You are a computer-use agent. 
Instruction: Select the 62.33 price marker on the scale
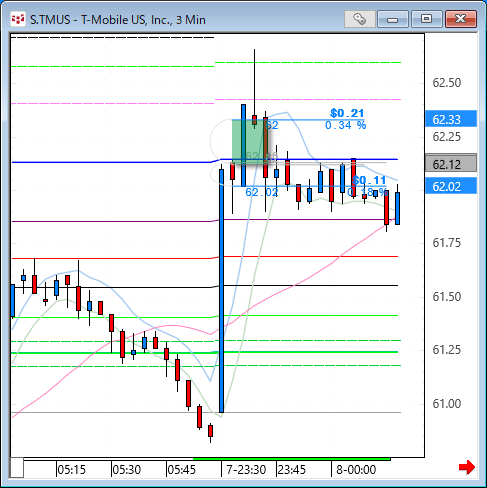451,119
